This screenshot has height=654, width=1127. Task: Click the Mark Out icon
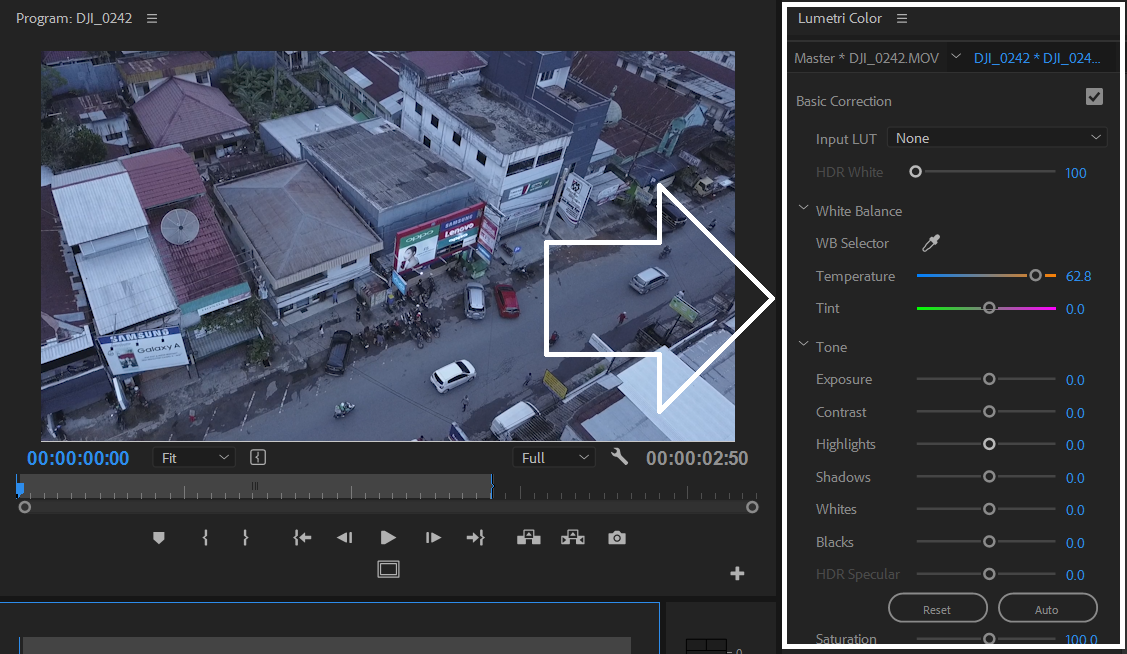(x=245, y=537)
